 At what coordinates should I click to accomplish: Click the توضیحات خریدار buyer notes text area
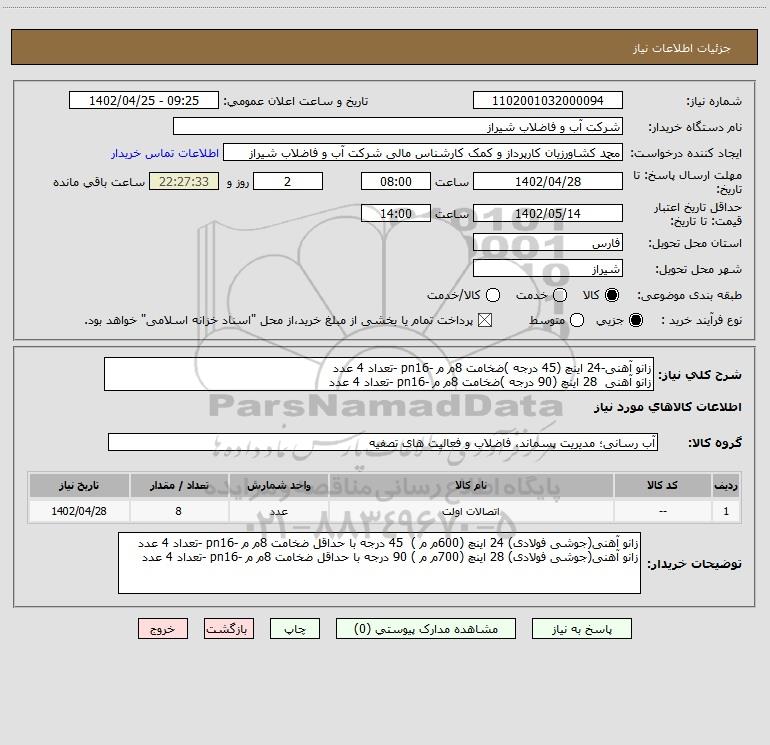pyautogui.click(x=379, y=563)
